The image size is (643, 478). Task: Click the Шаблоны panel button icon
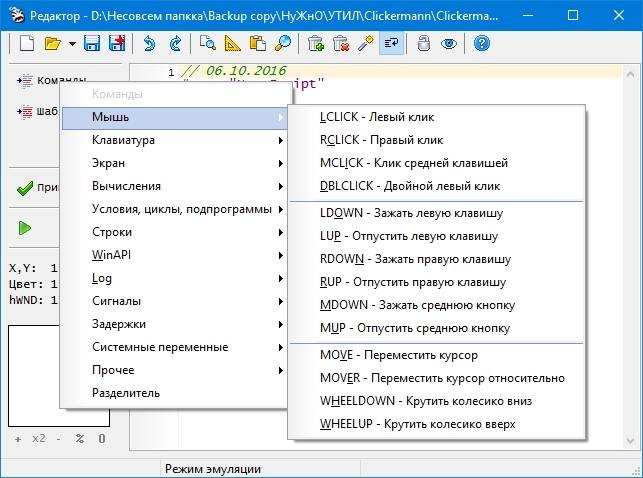(x=24, y=111)
